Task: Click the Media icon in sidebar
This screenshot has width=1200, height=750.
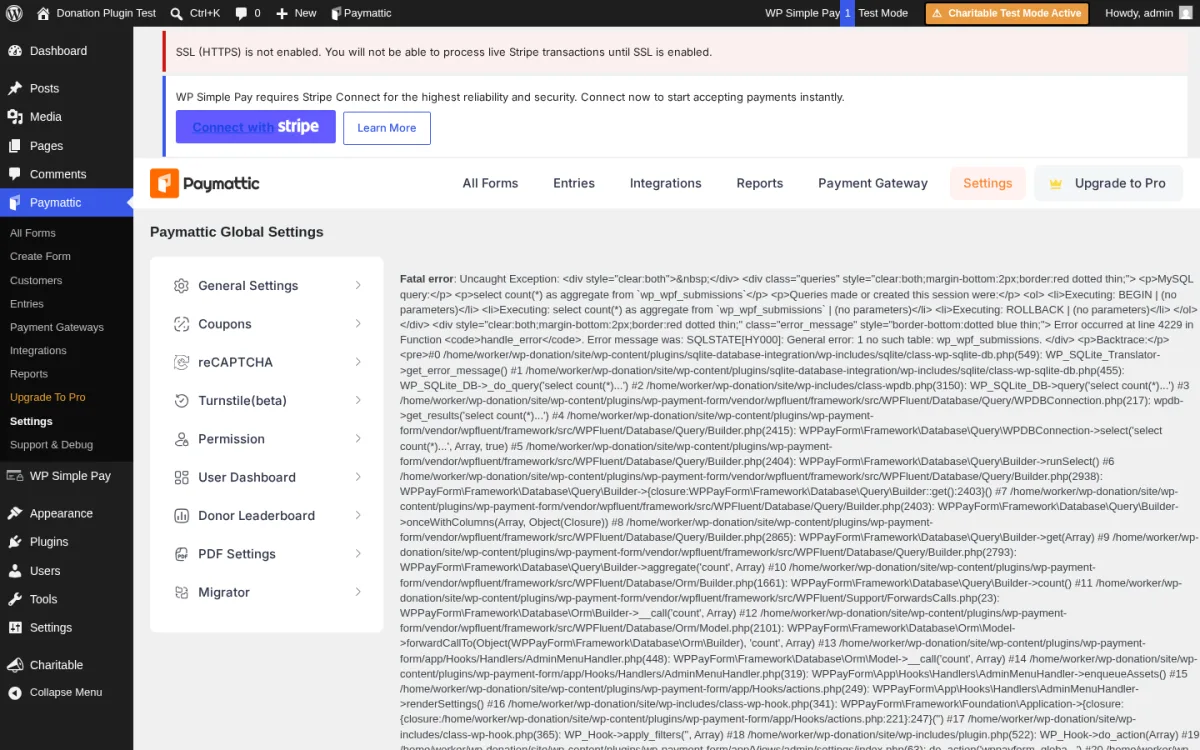Action: [x=15, y=117]
